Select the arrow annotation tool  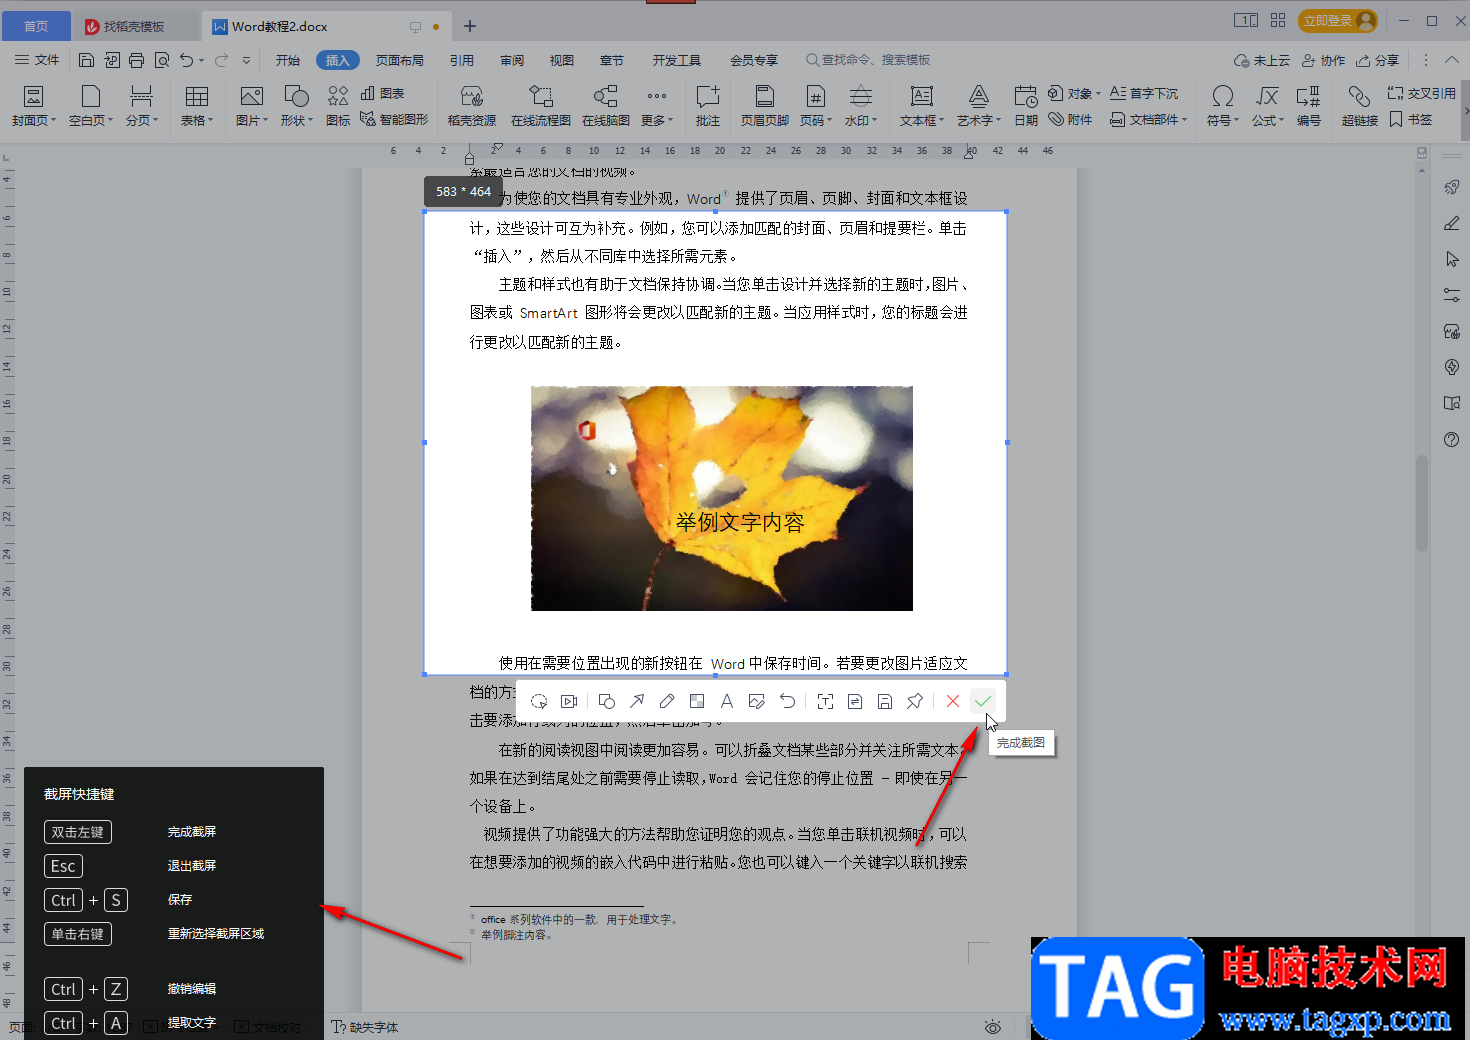tap(637, 701)
